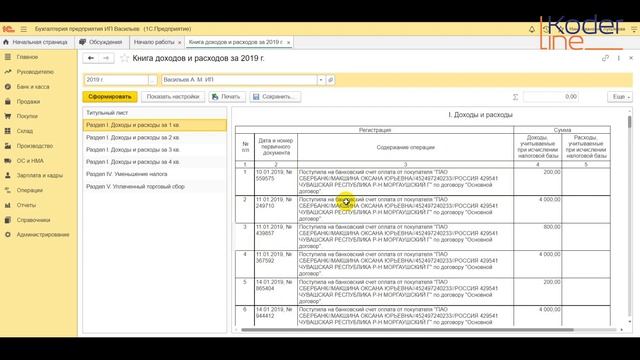Select Раздел V Уплаченный торговый сбор

(x=155, y=187)
